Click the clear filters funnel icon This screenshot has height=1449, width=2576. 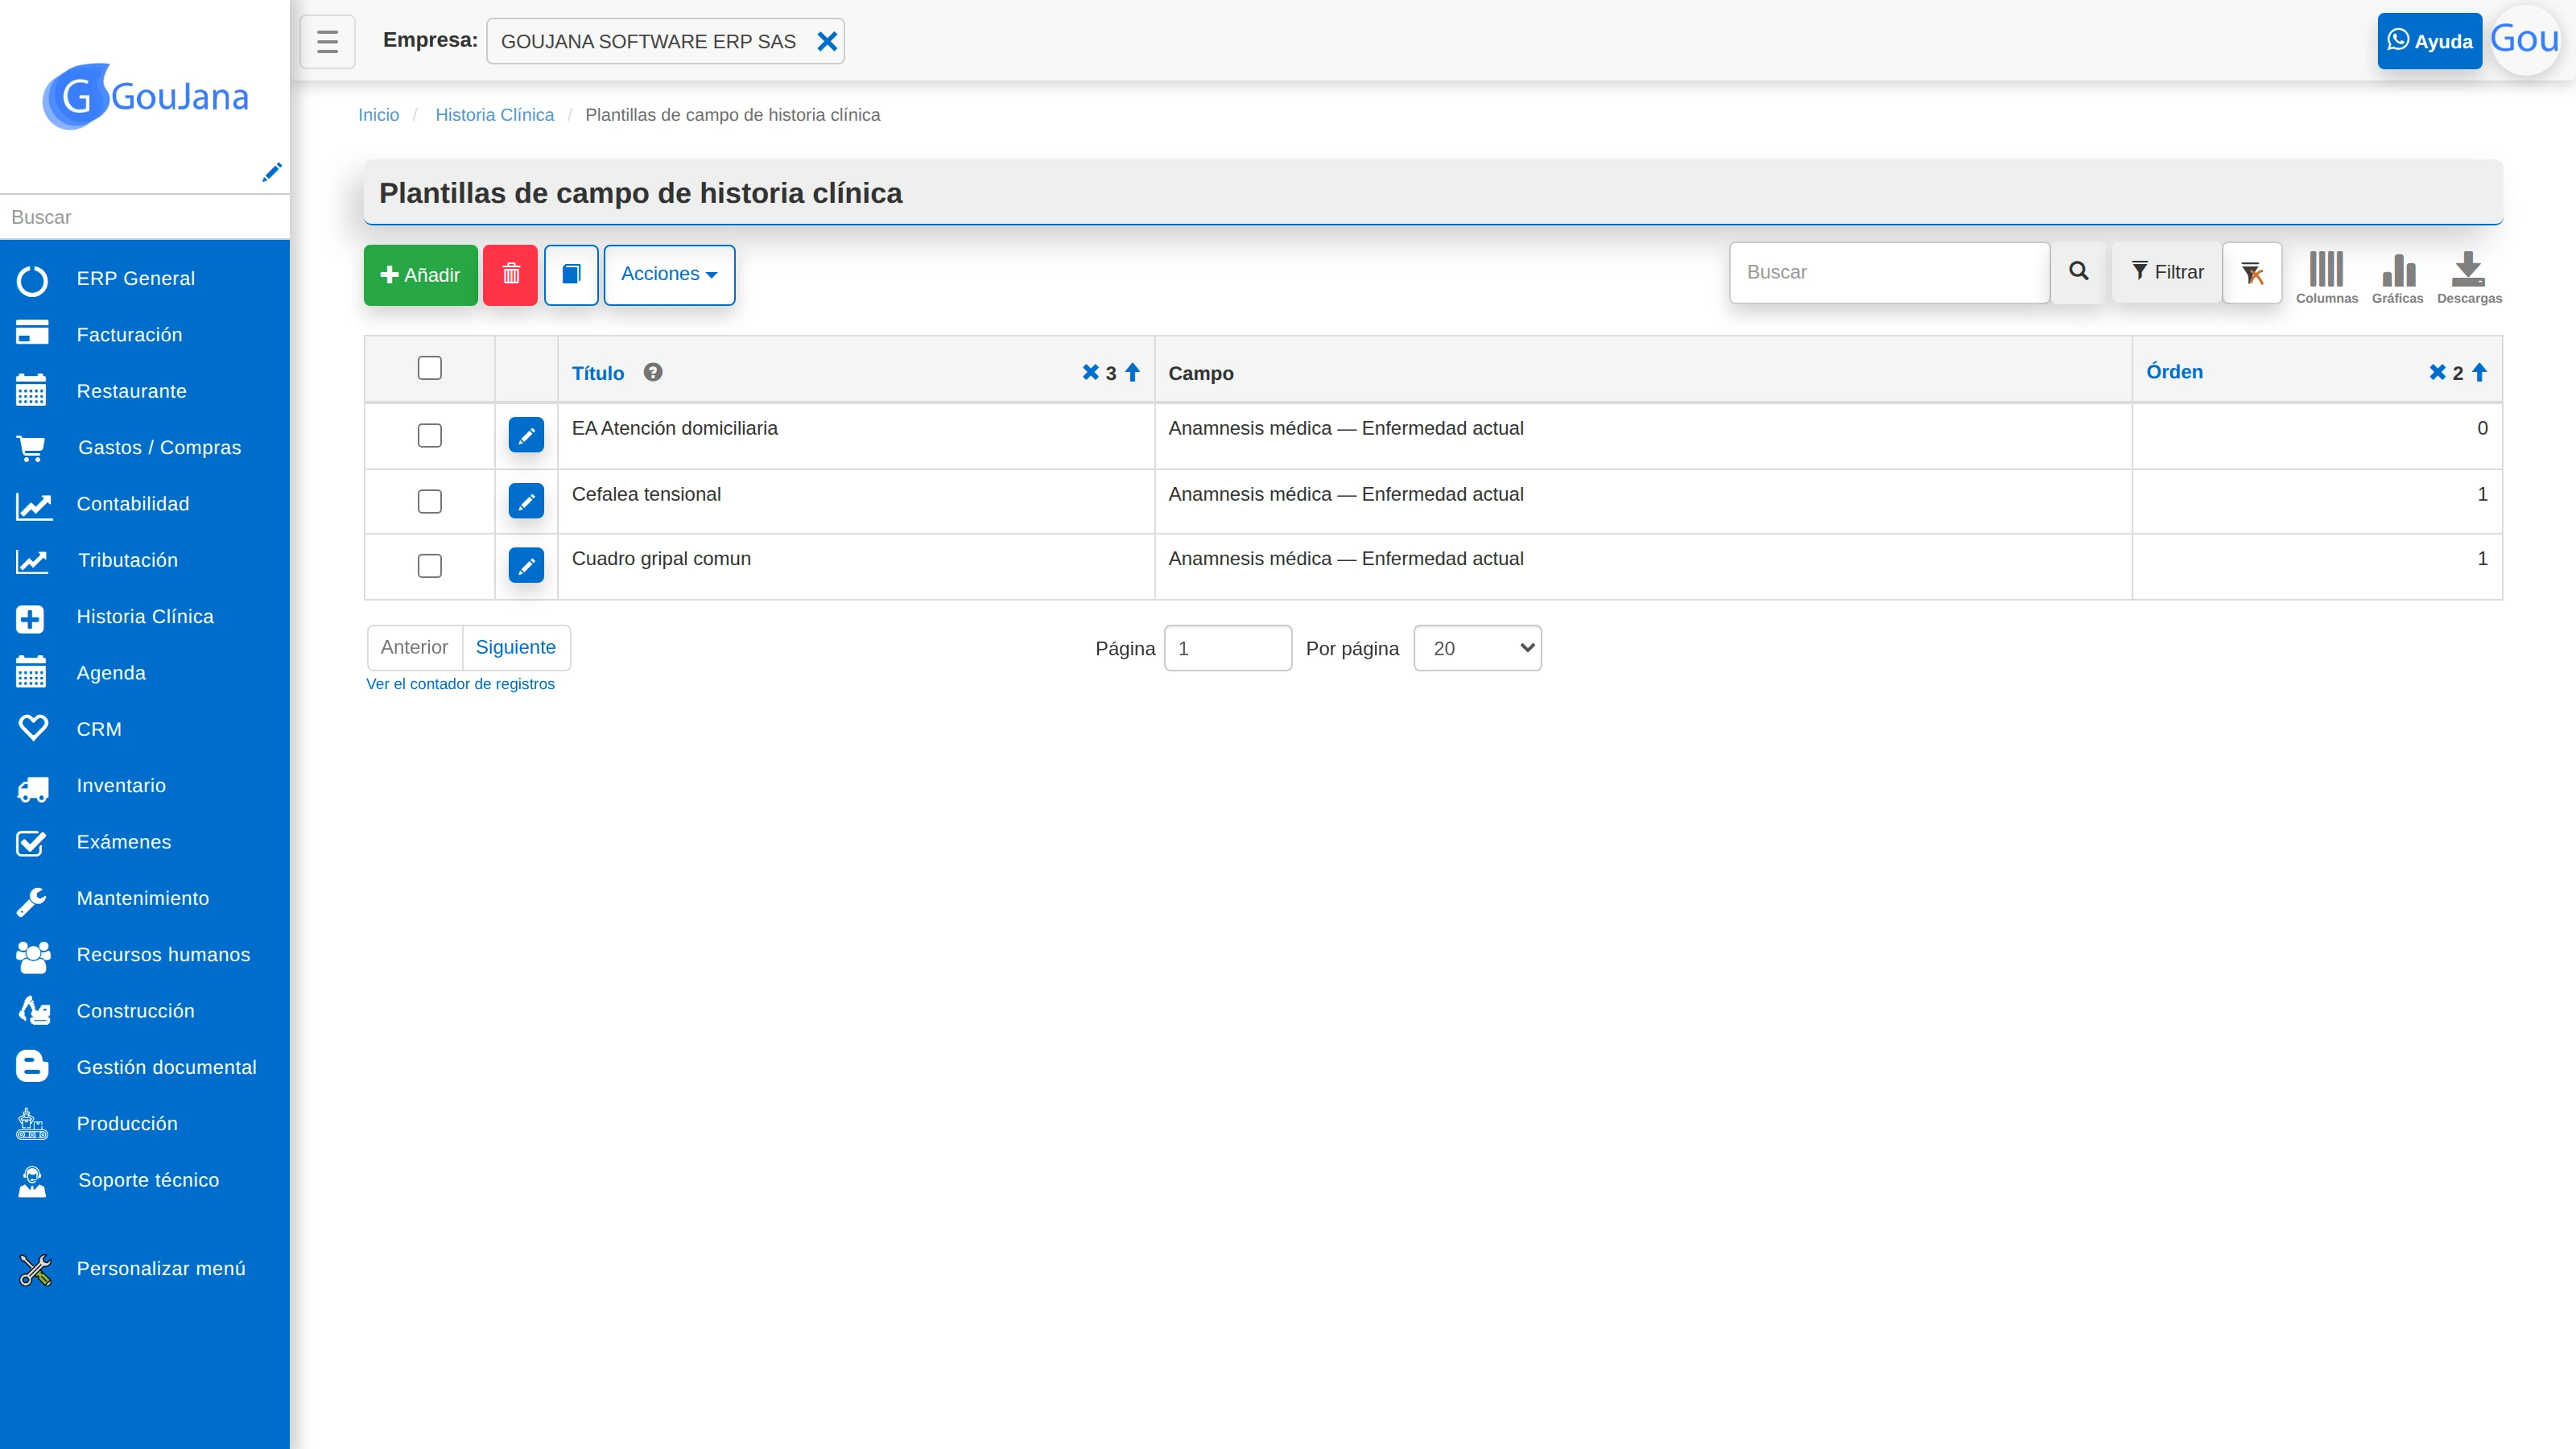[x=2252, y=272]
